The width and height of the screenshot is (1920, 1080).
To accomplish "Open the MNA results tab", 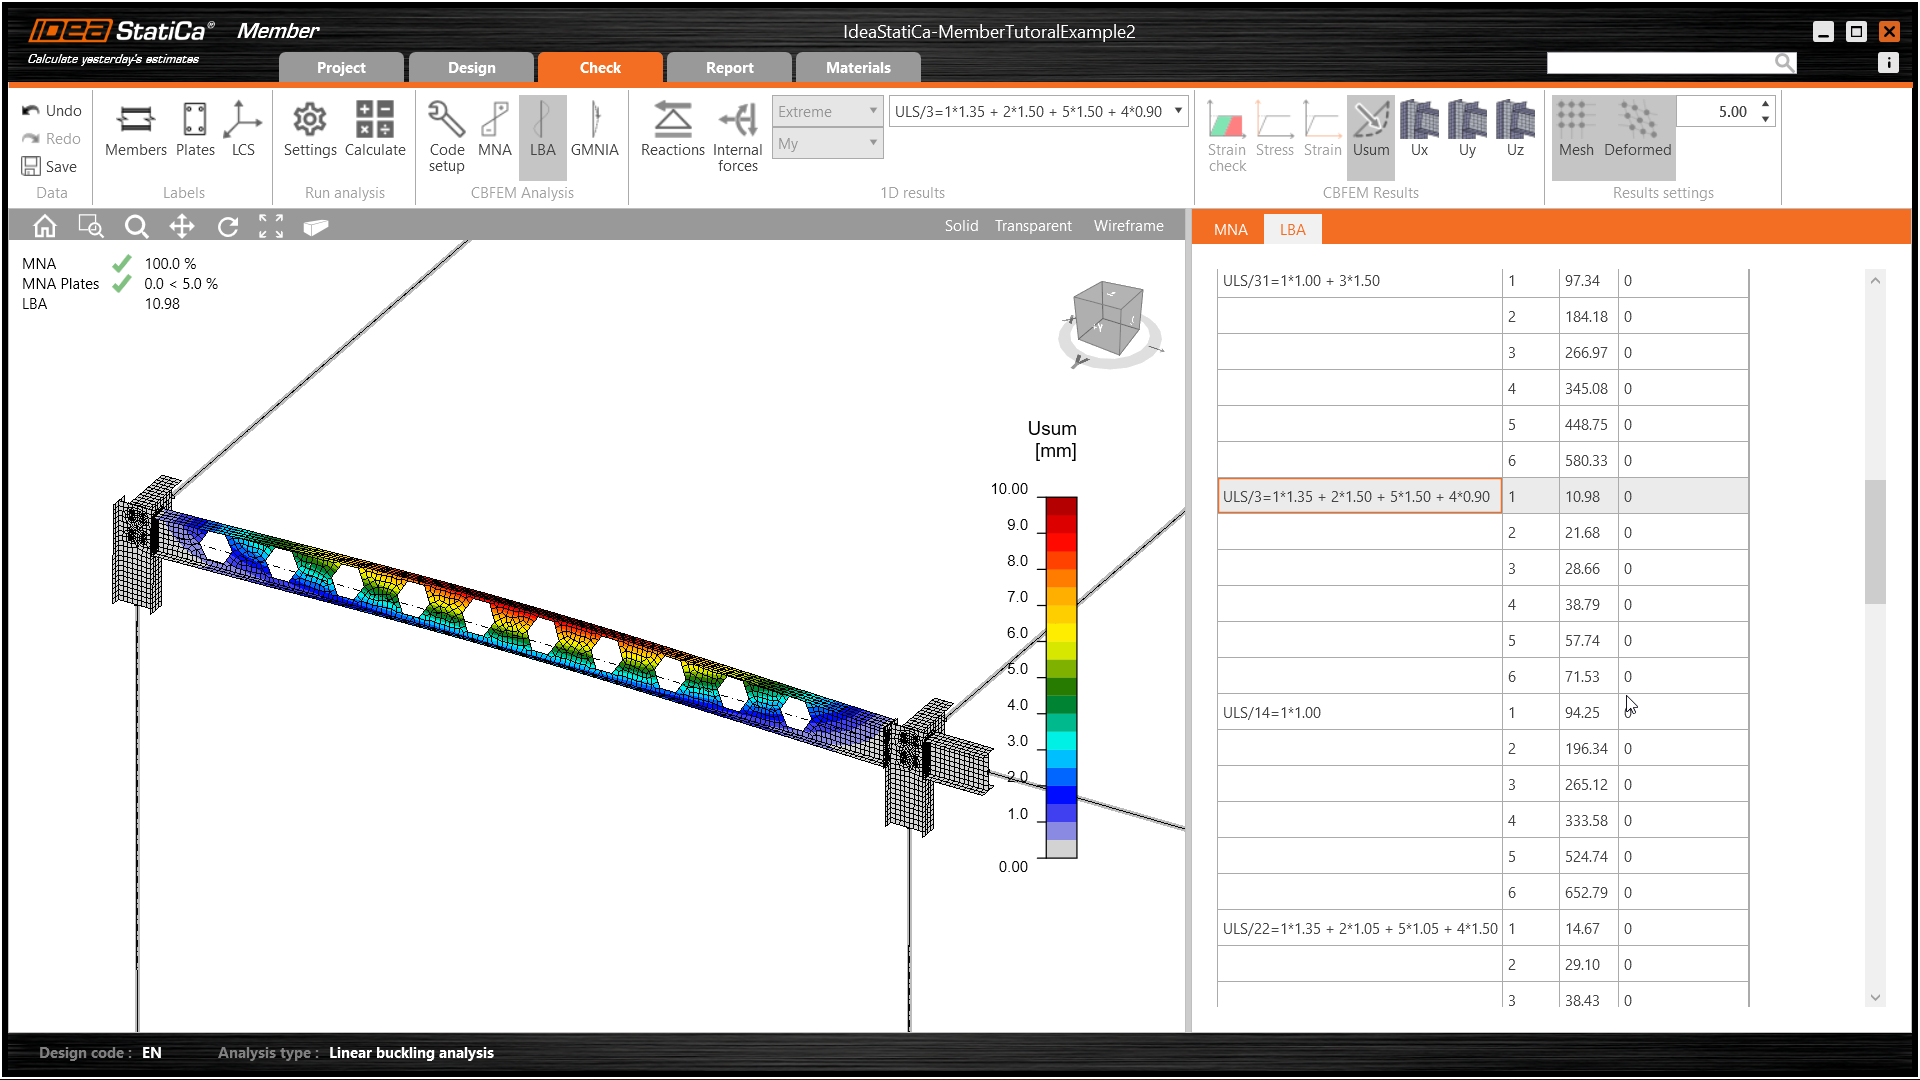I will pyautogui.click(x=1230, y=230).
